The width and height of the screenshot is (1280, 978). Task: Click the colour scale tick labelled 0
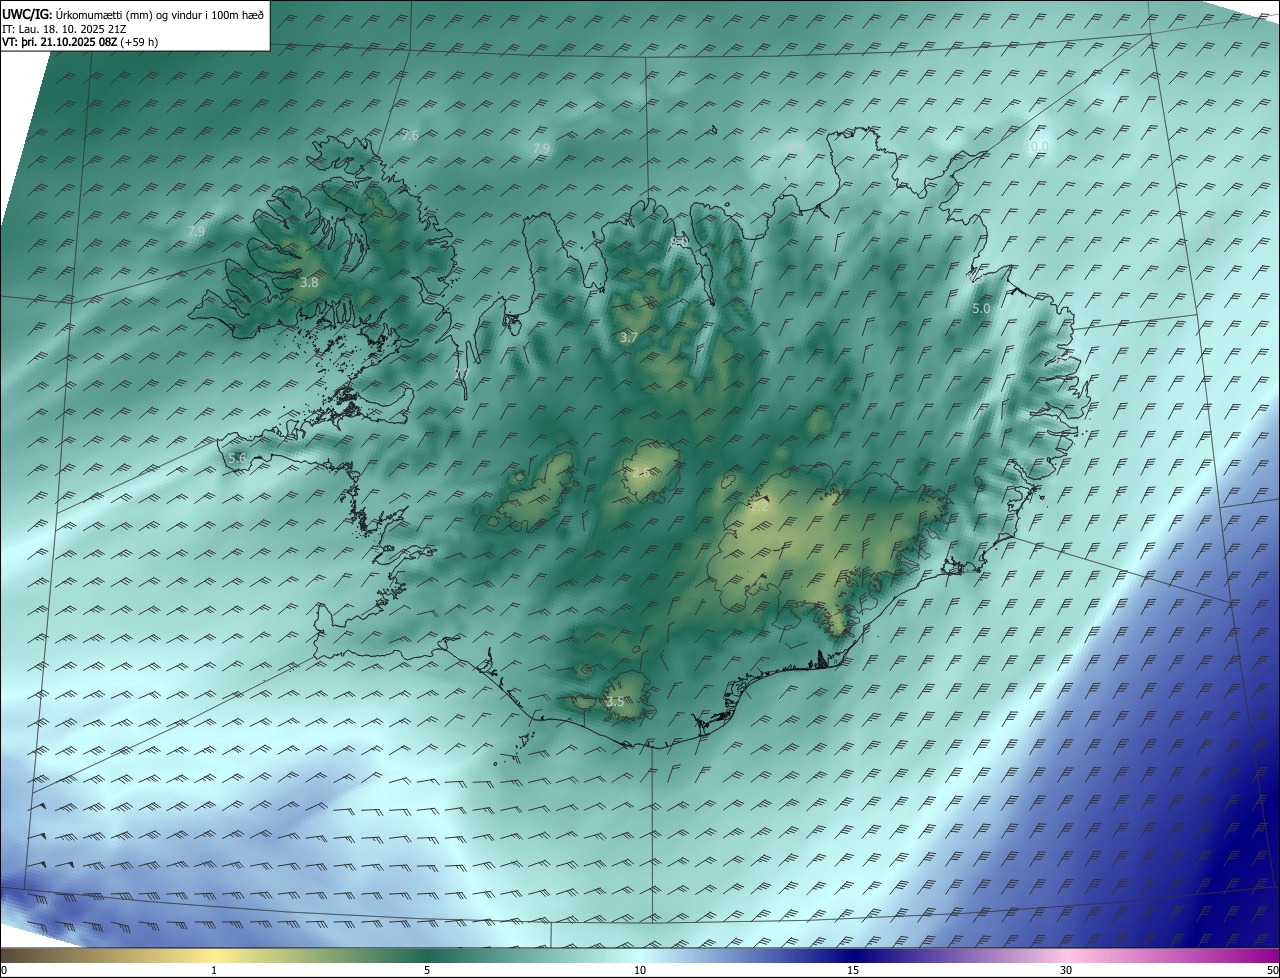[x=3, y=970]
